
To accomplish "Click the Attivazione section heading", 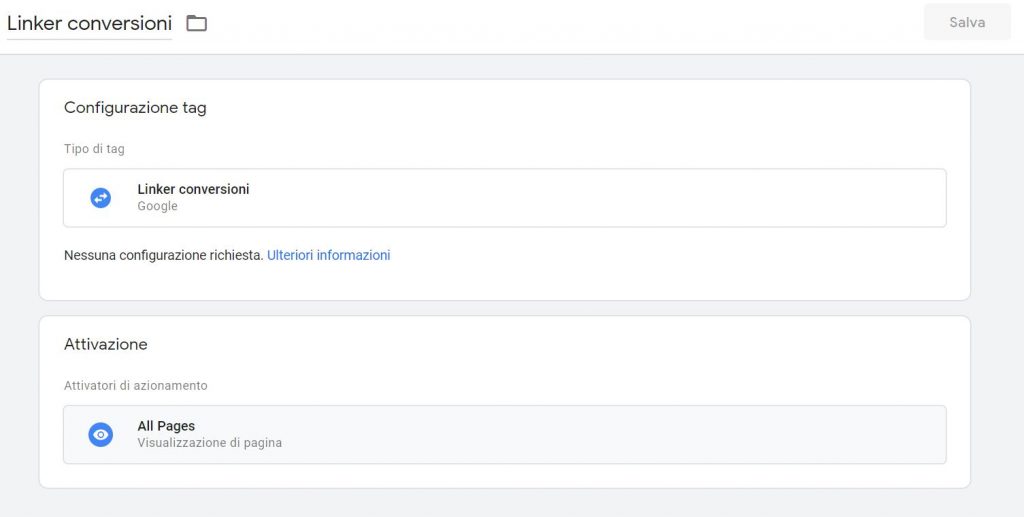I will tap(105, 344).
